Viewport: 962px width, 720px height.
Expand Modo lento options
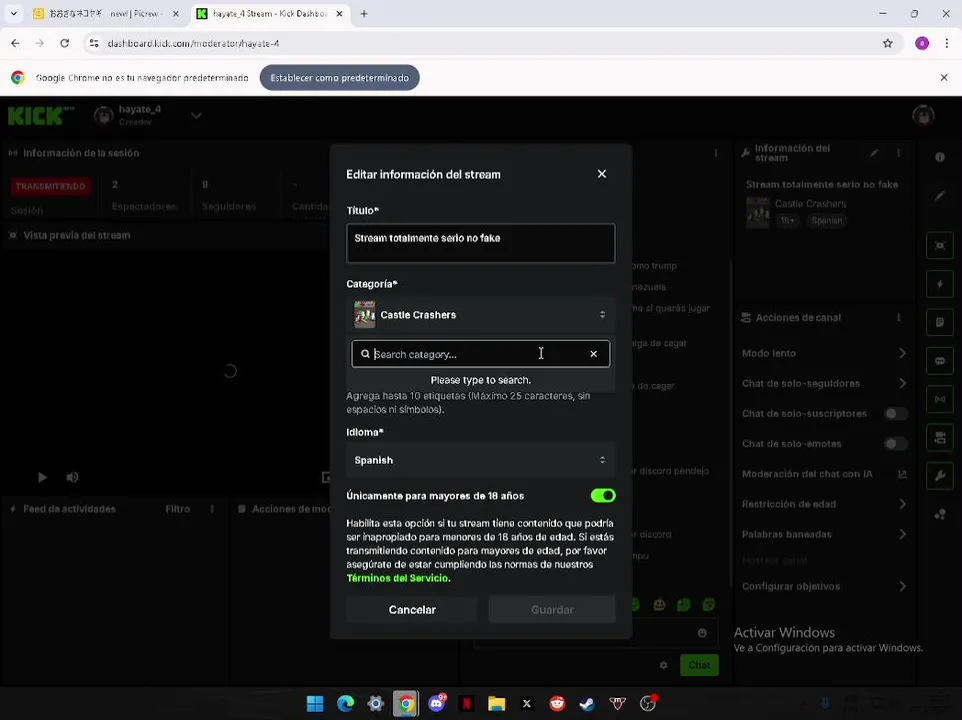pos(902,353)
